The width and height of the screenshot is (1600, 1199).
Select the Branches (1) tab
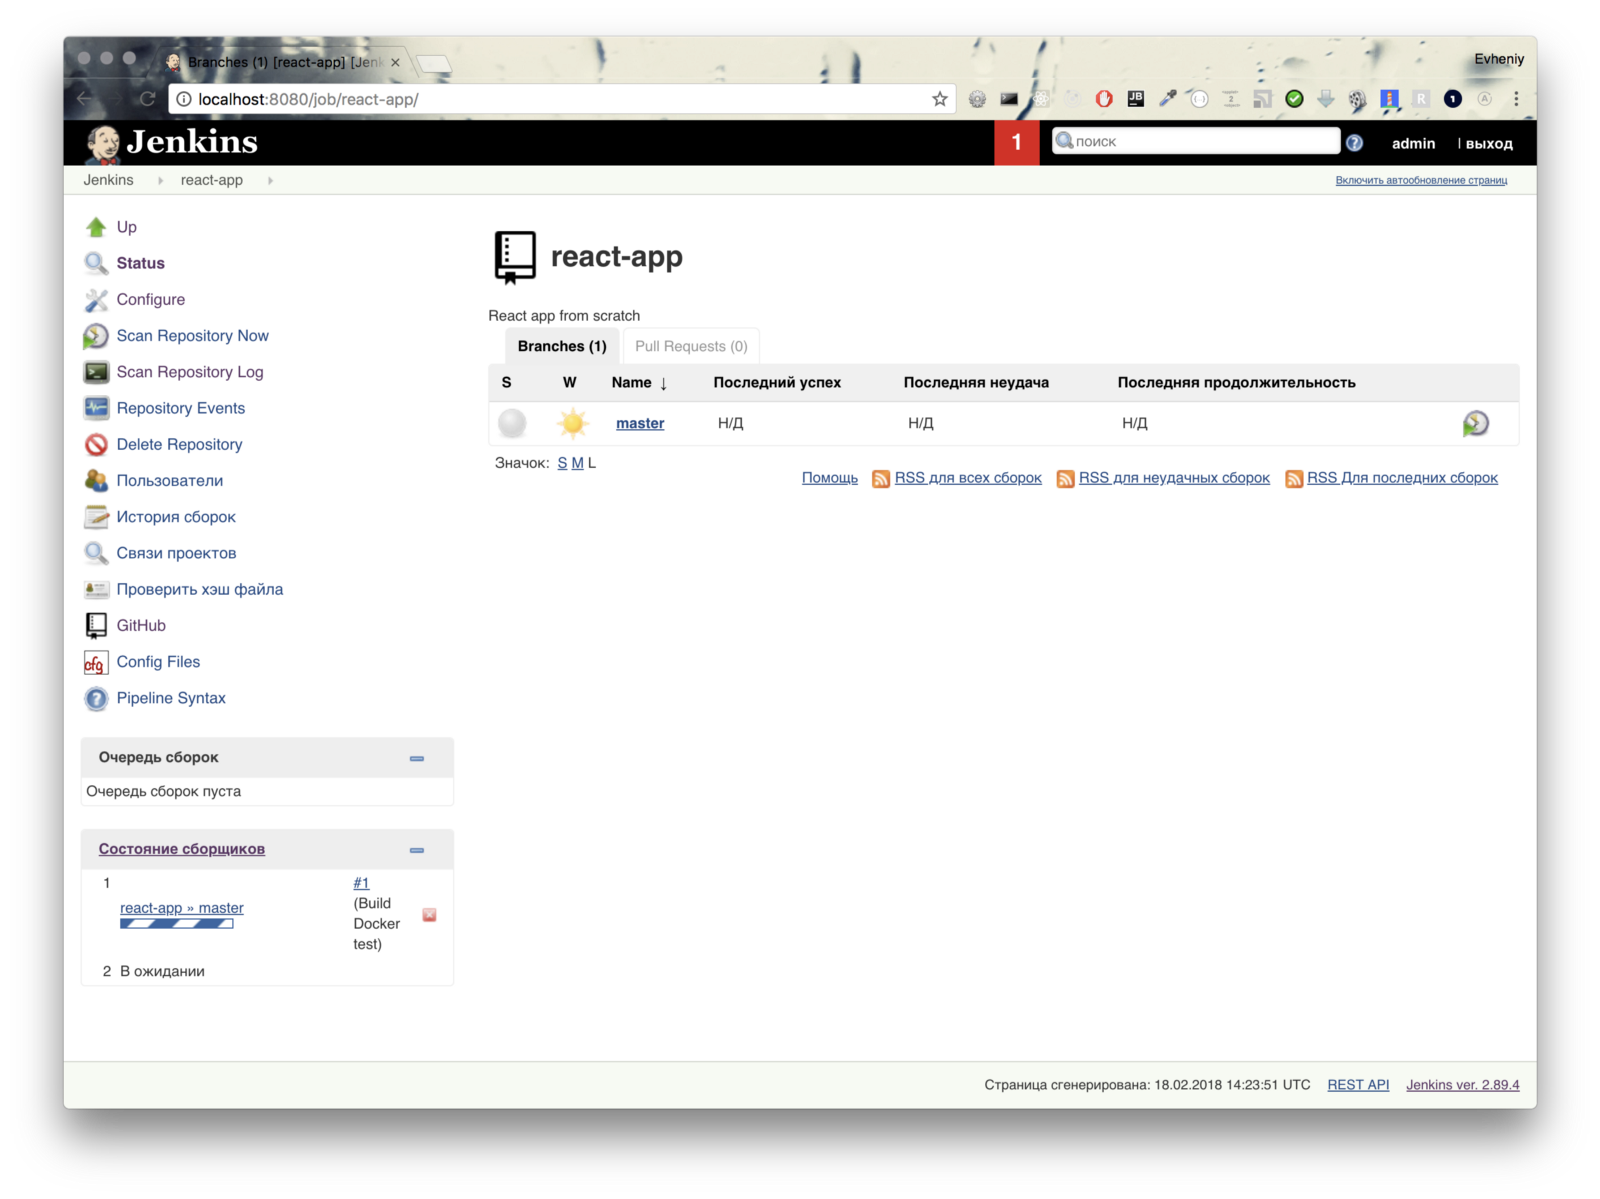click(562, 346)
